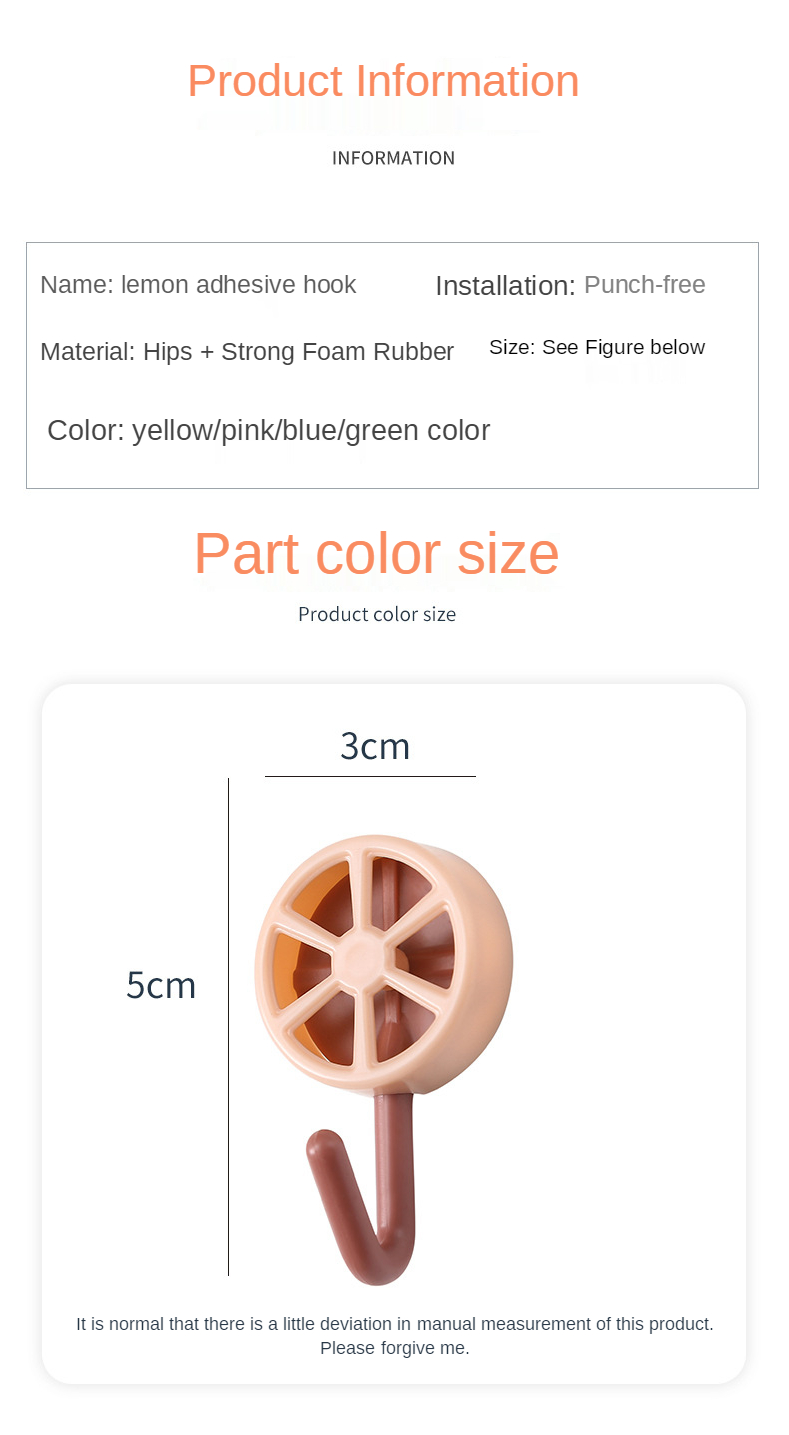
Task: Click the "Product color size" subtitle
Action: pyautogui.click(x=377, y=614)
